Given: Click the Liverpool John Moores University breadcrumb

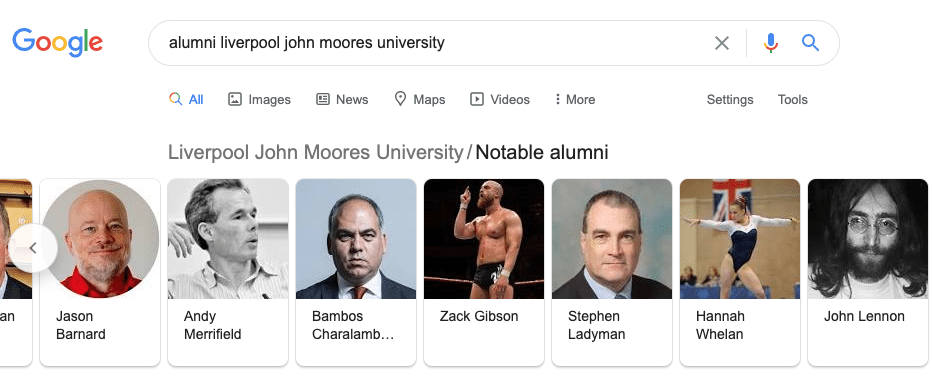Looking at the screenshot, I should click(315, 152).
